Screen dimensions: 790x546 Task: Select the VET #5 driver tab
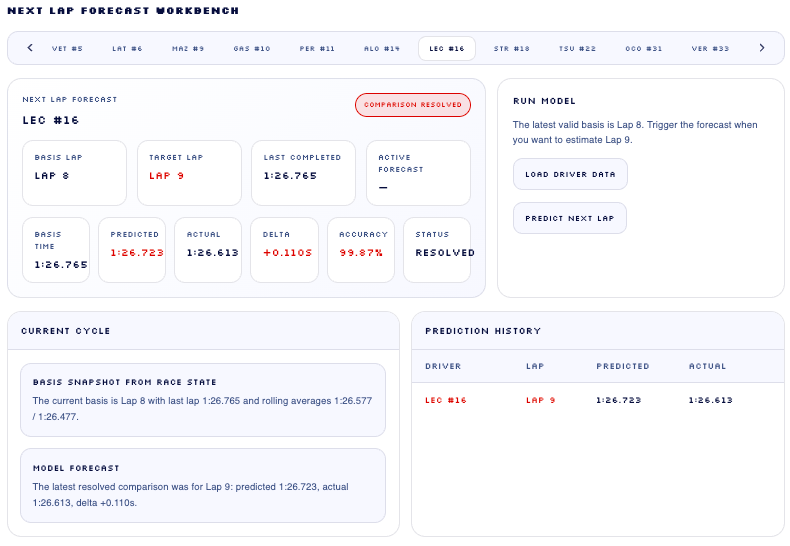pyautogui.click(x=67, y=48)
